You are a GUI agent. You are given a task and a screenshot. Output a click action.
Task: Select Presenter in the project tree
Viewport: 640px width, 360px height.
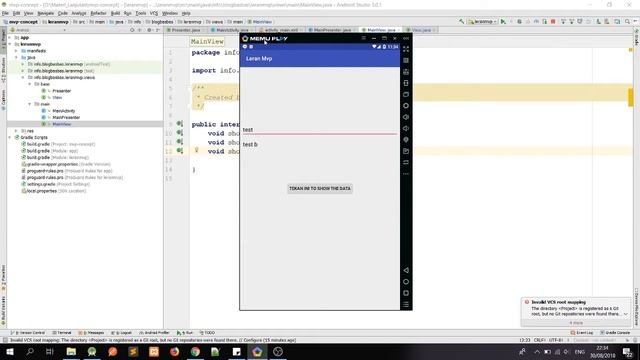click(x=61, y=91)
